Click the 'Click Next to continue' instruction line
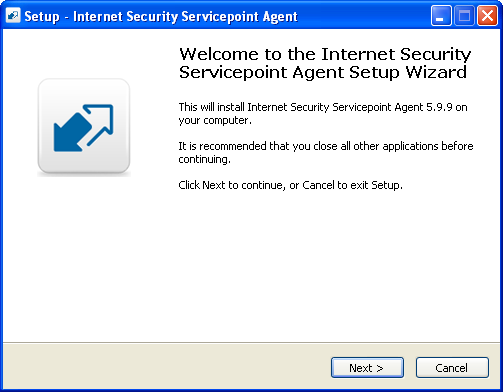The width and height of the screenshot is (503, 392). click(290, 185)
